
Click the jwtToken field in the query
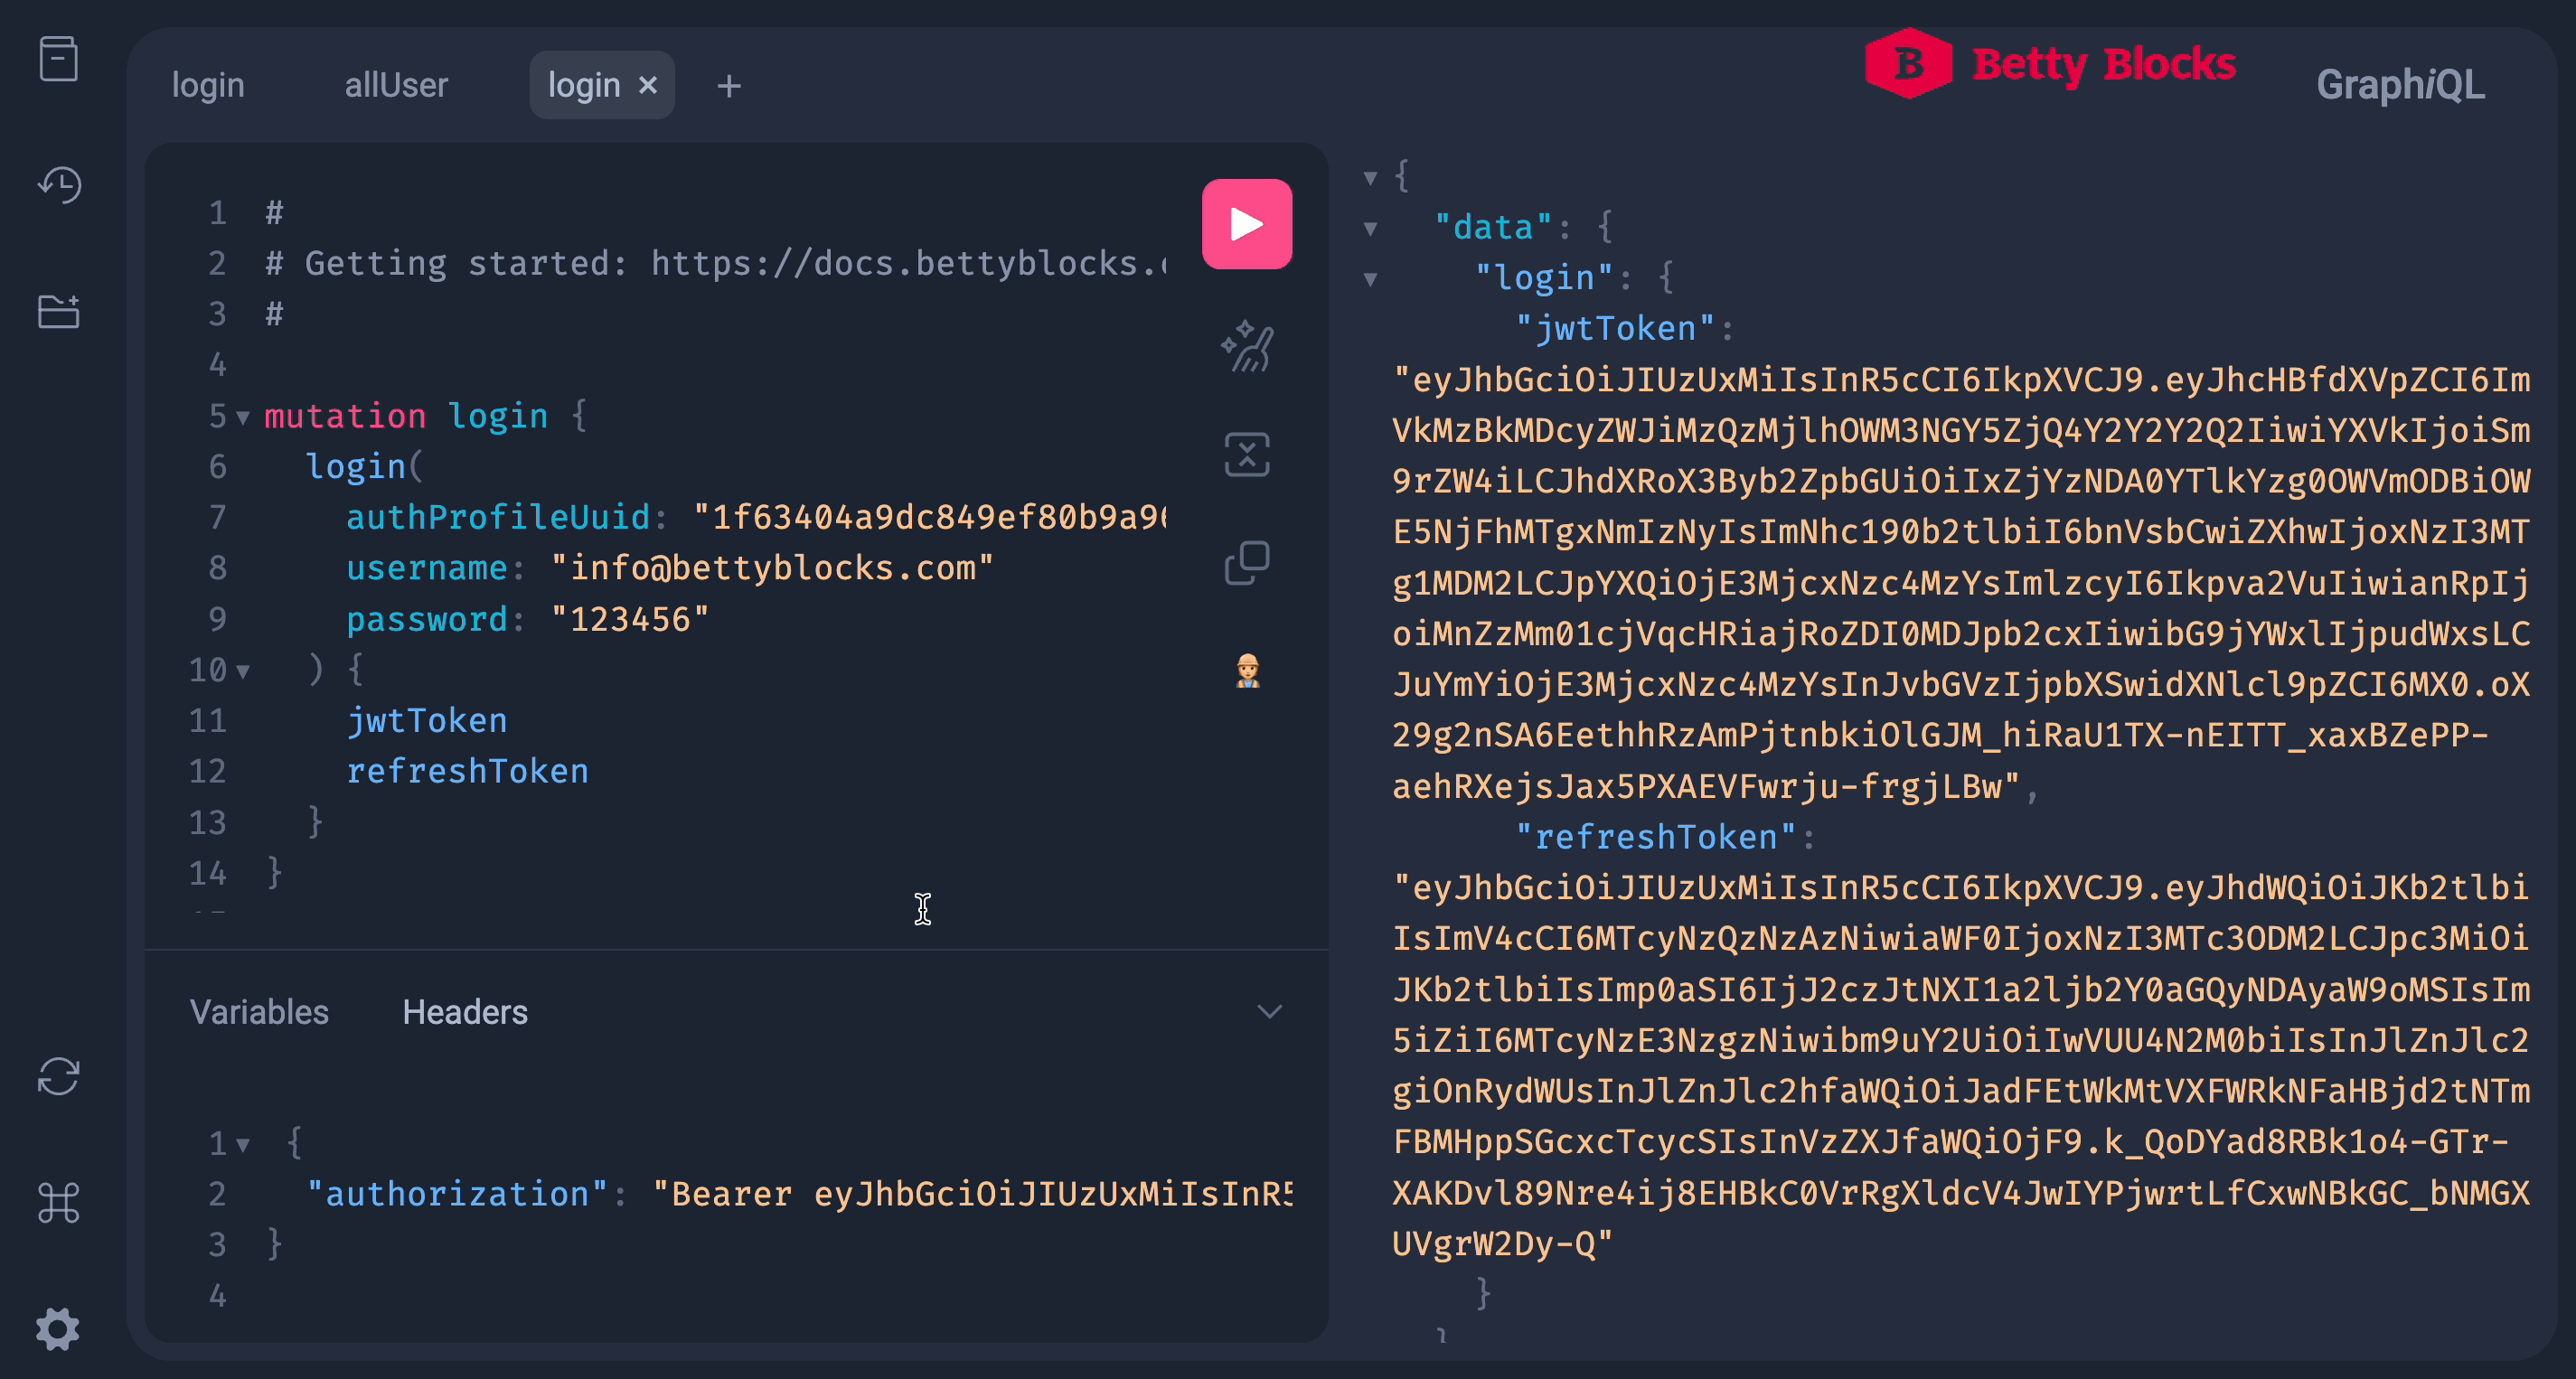click(x=427, y=721)
